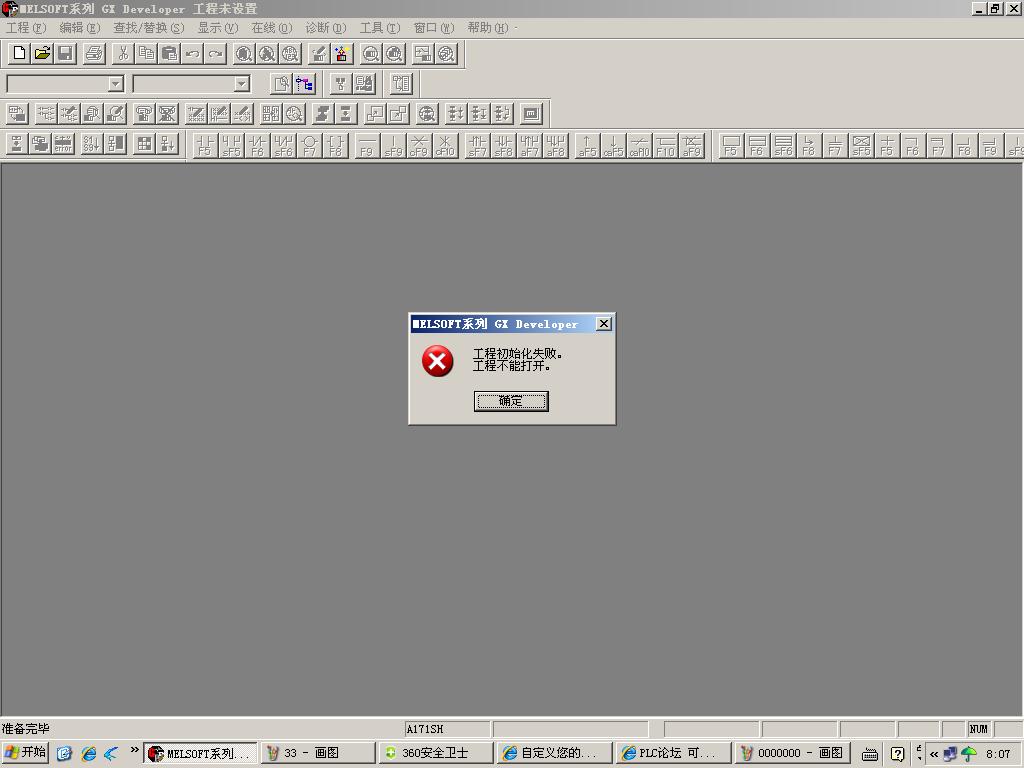Click Internet Explorer quick launch icon
Screen dimensions: 1024x768
[88, 754]
